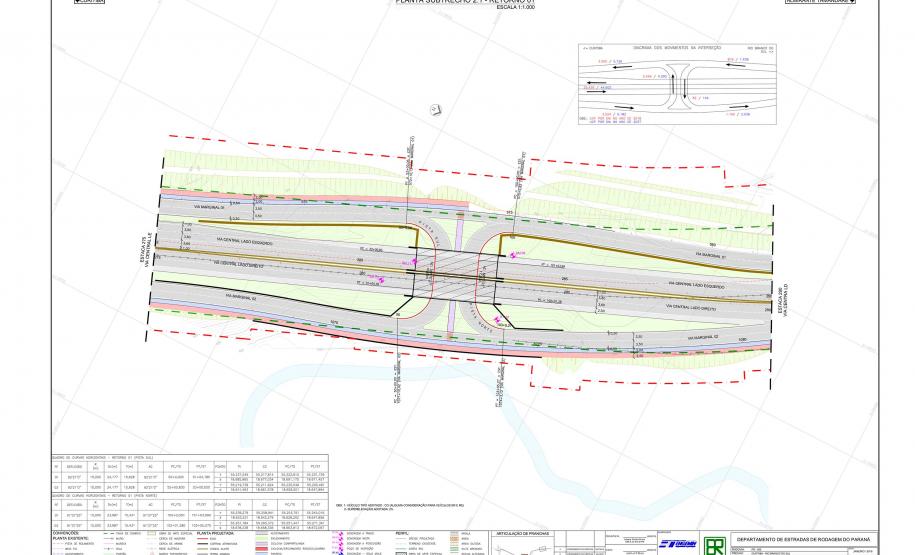Select the red line sample in PLANTA PROJETADA legend
The width and height of the screenshot is (915, 555).
(x=204, y=539)
